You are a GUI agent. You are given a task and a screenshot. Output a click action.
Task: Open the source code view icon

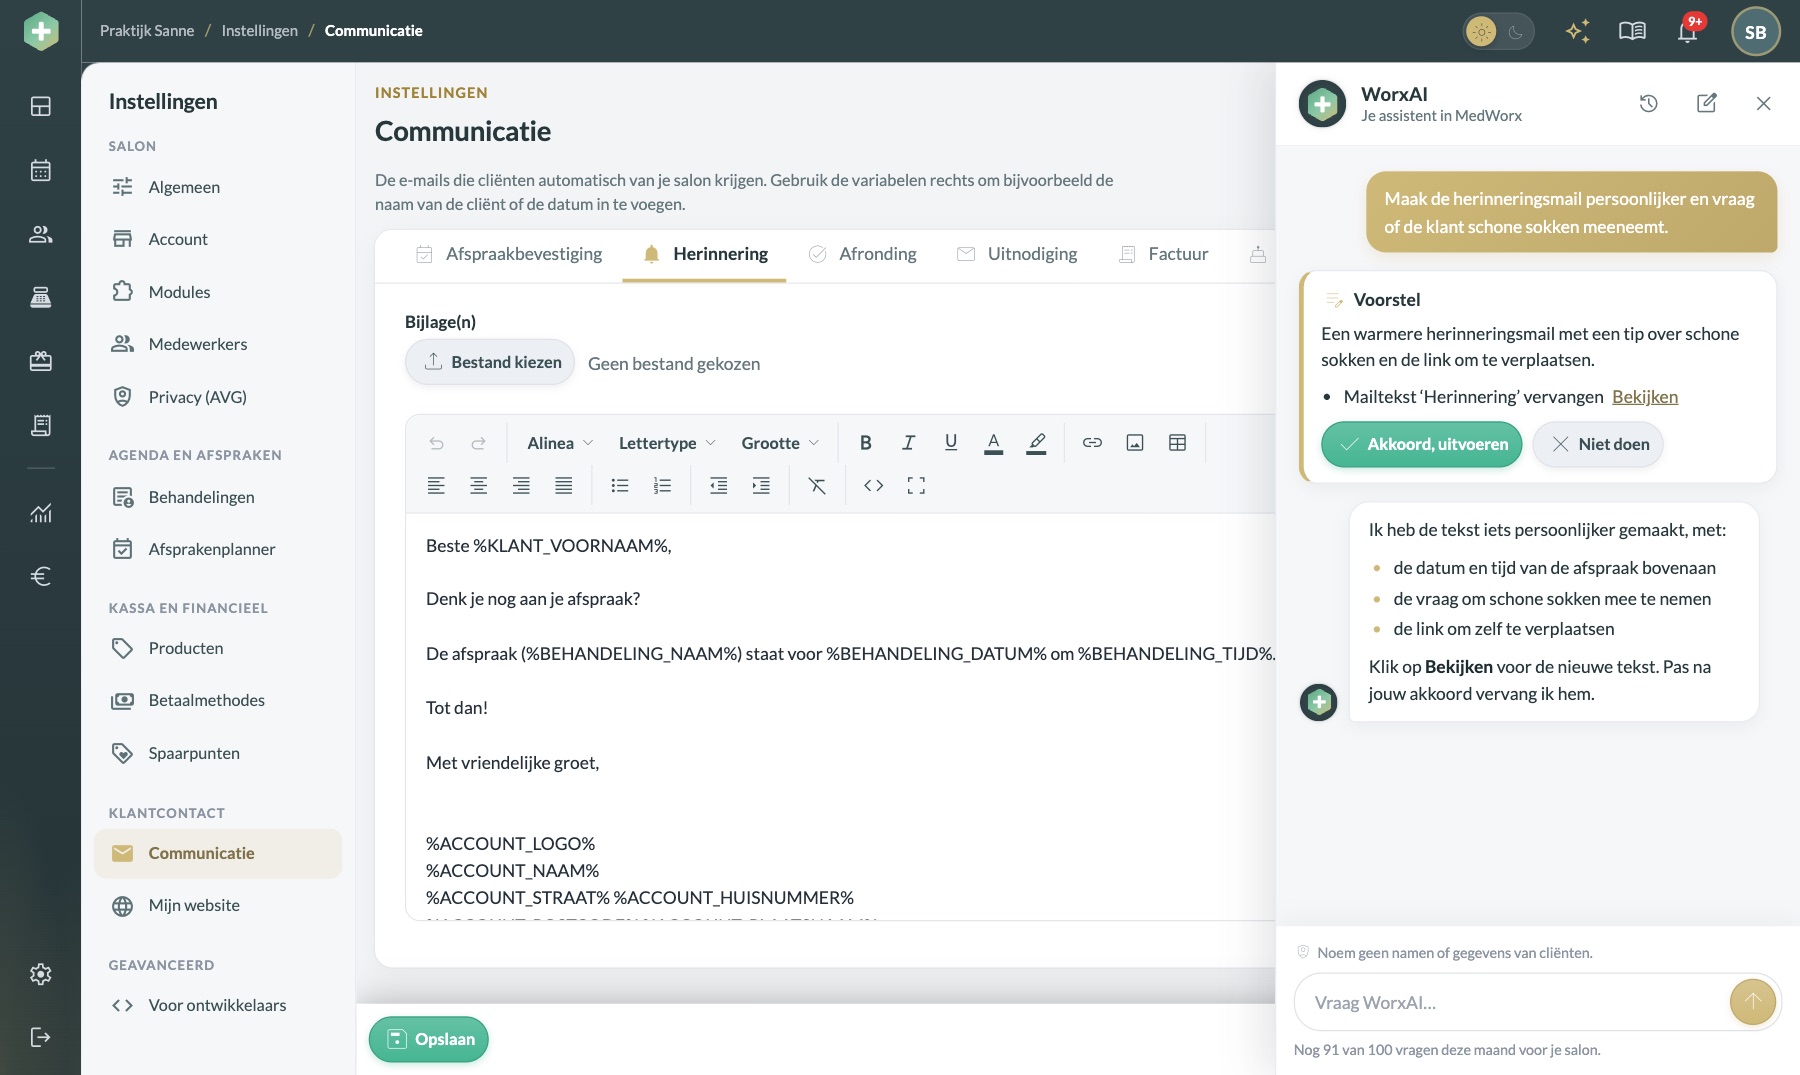click(x=874, y=486)
